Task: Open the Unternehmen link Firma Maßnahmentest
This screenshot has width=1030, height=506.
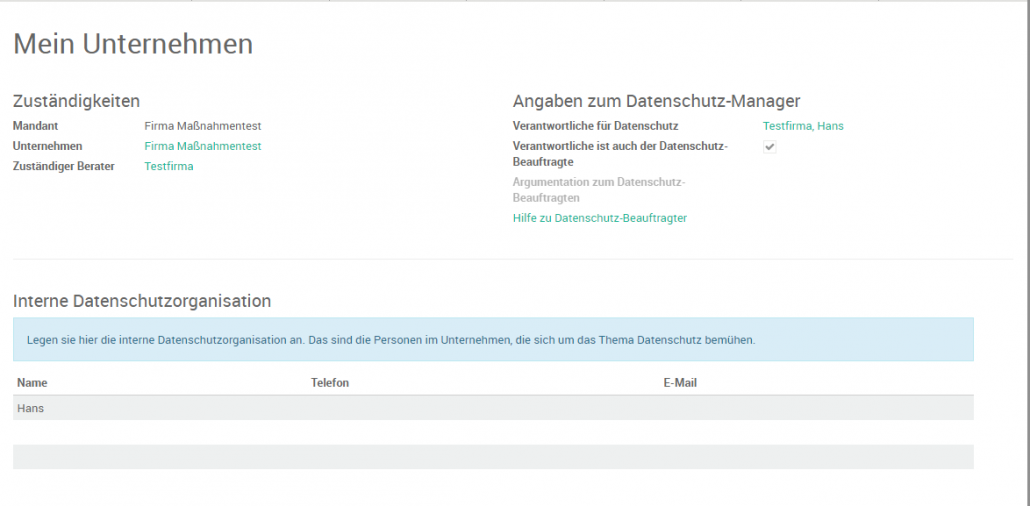Action: 203,146
